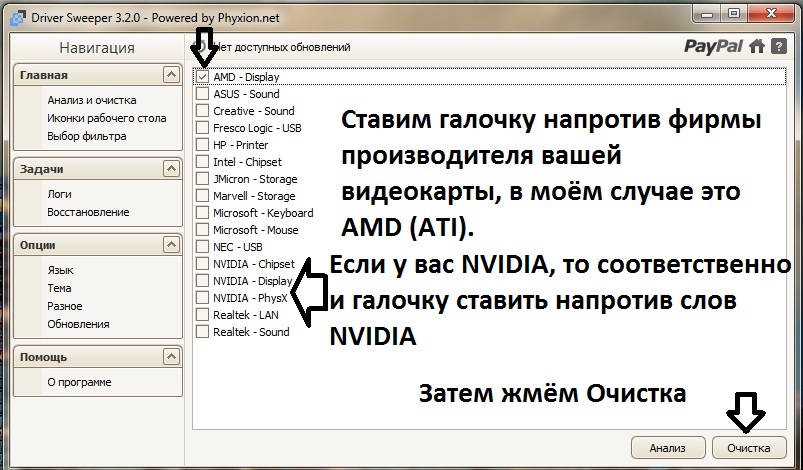Tick the Fresco Logic - USB checkbox
This screenshot has height=470, width=803.
point(203,127)
